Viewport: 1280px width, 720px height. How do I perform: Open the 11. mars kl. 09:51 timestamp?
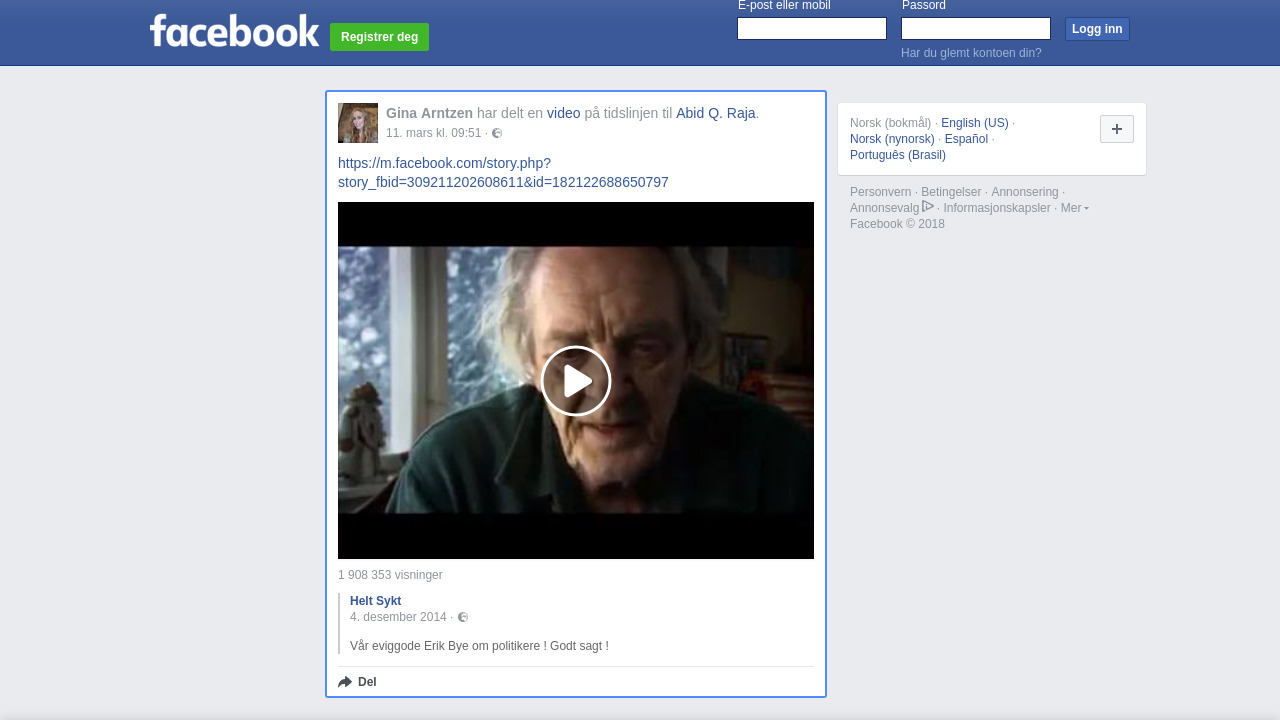tap(434, 133)
